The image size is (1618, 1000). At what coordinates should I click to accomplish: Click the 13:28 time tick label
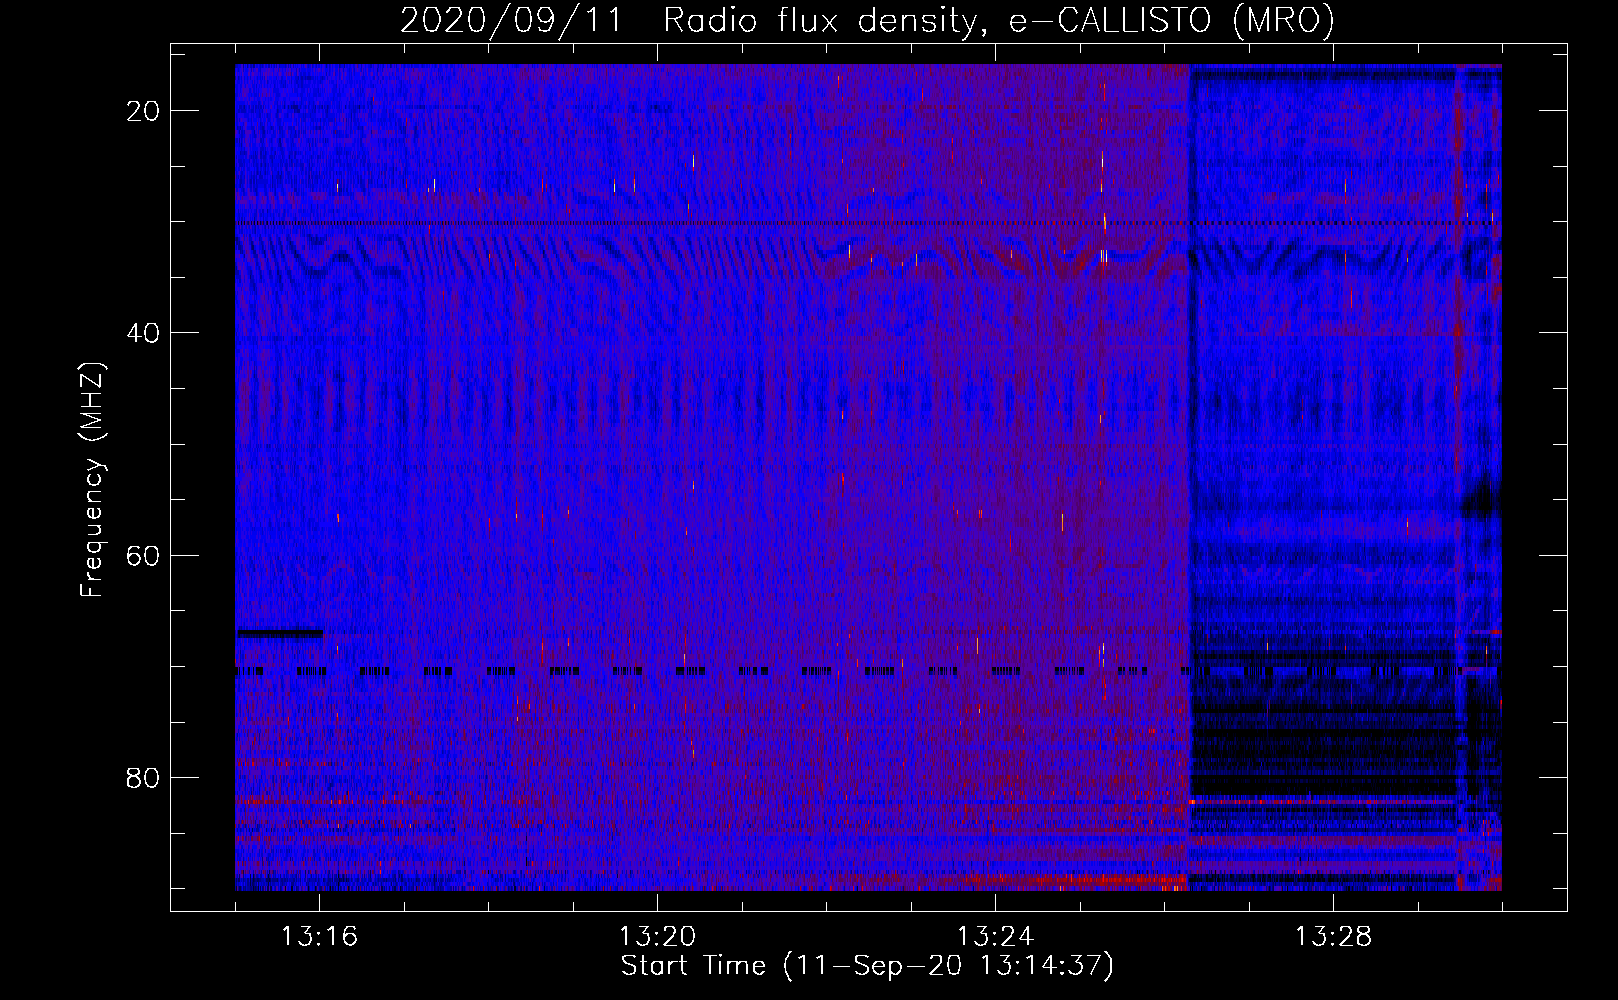pos(1333,937)
